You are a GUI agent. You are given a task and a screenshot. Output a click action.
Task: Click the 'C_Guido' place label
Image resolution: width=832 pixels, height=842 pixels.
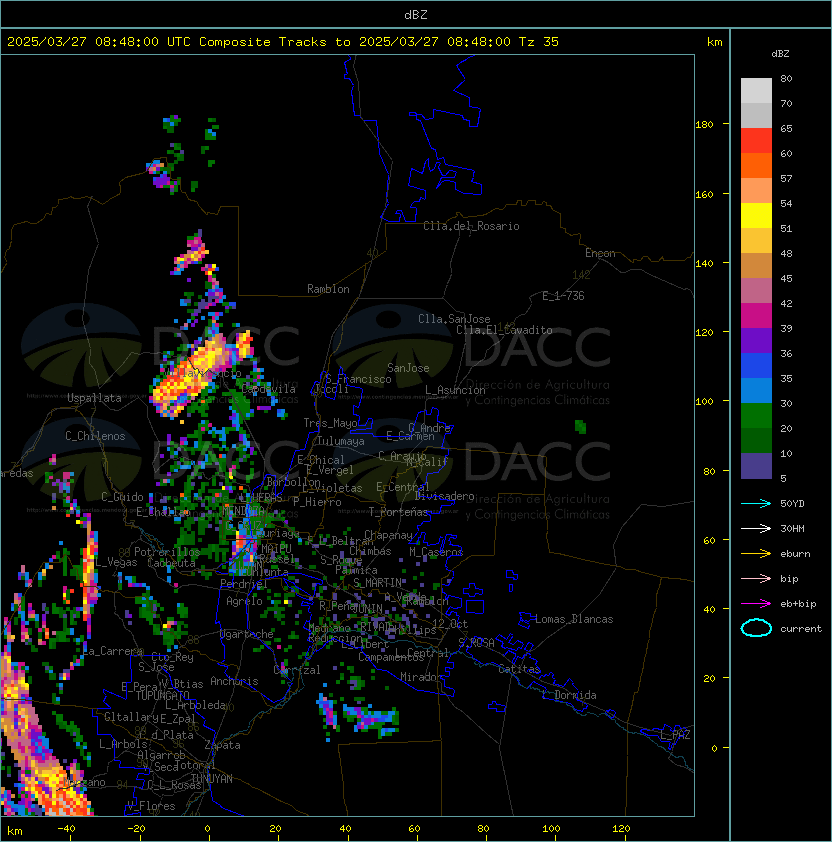coord(122,497)
